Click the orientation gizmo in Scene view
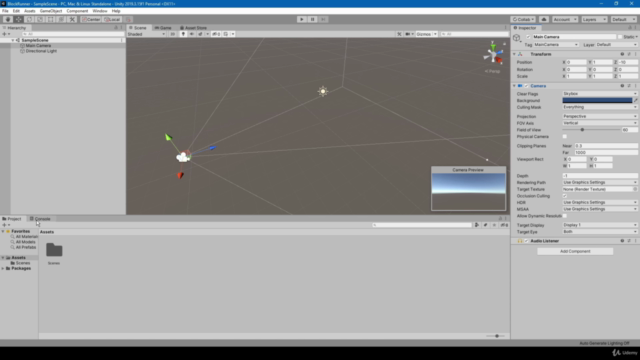 (493, 54)
